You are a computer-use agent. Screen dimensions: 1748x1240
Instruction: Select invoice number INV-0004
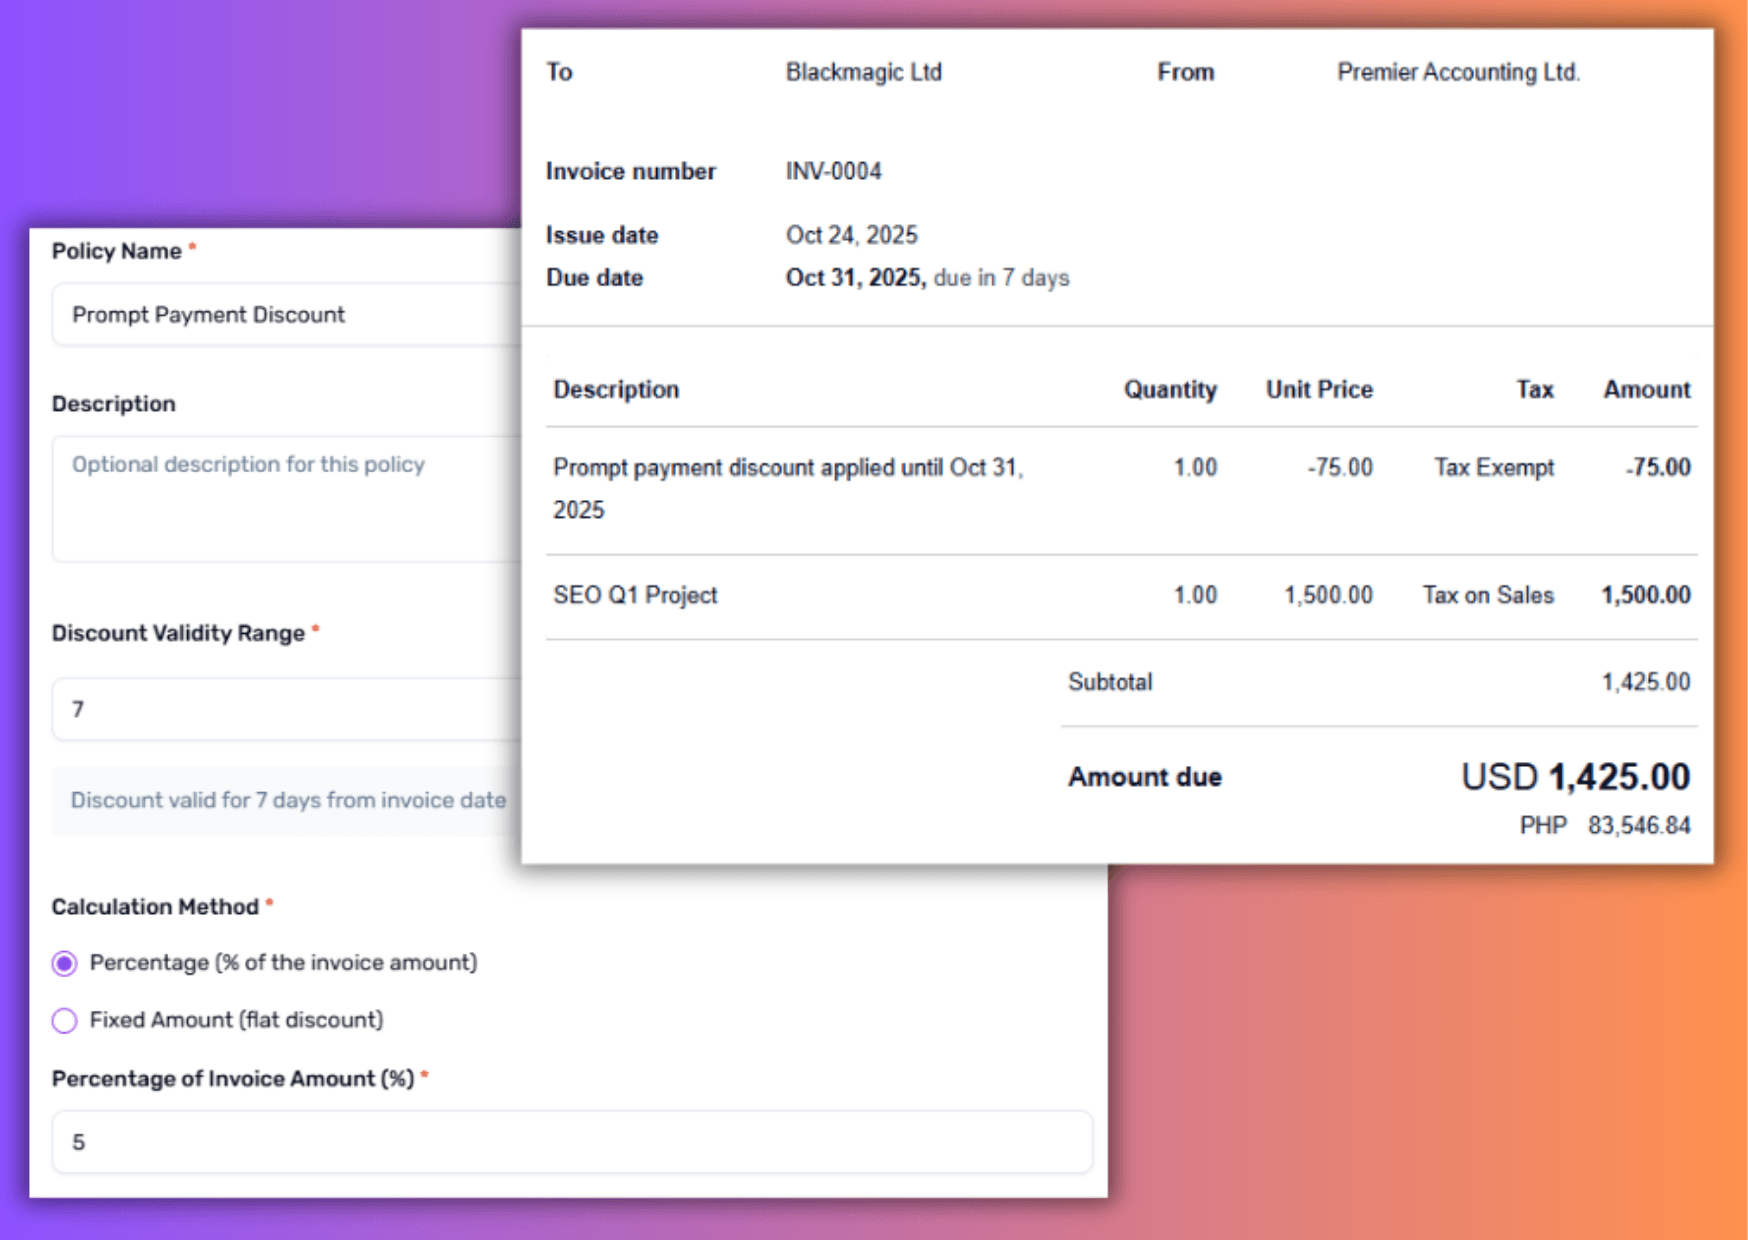coord(833,171)
